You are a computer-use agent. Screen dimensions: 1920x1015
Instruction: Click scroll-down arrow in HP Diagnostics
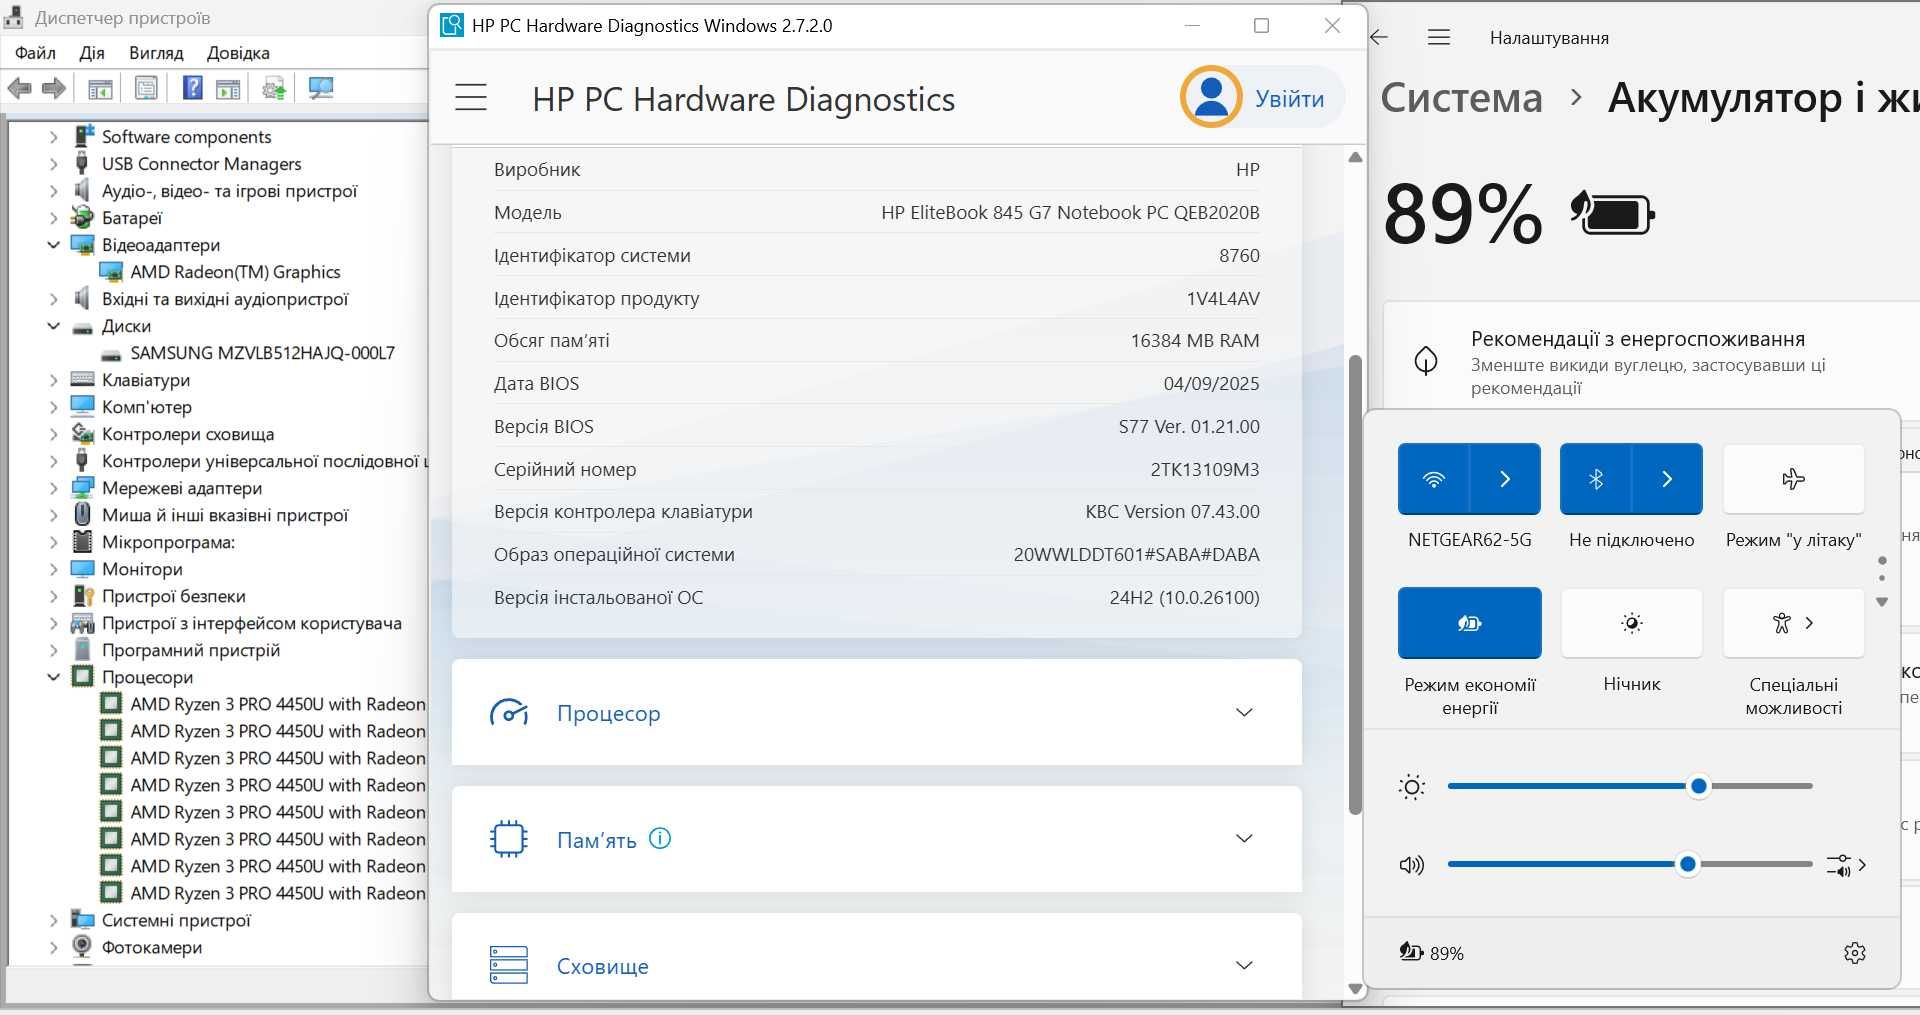pos(1355,989)
